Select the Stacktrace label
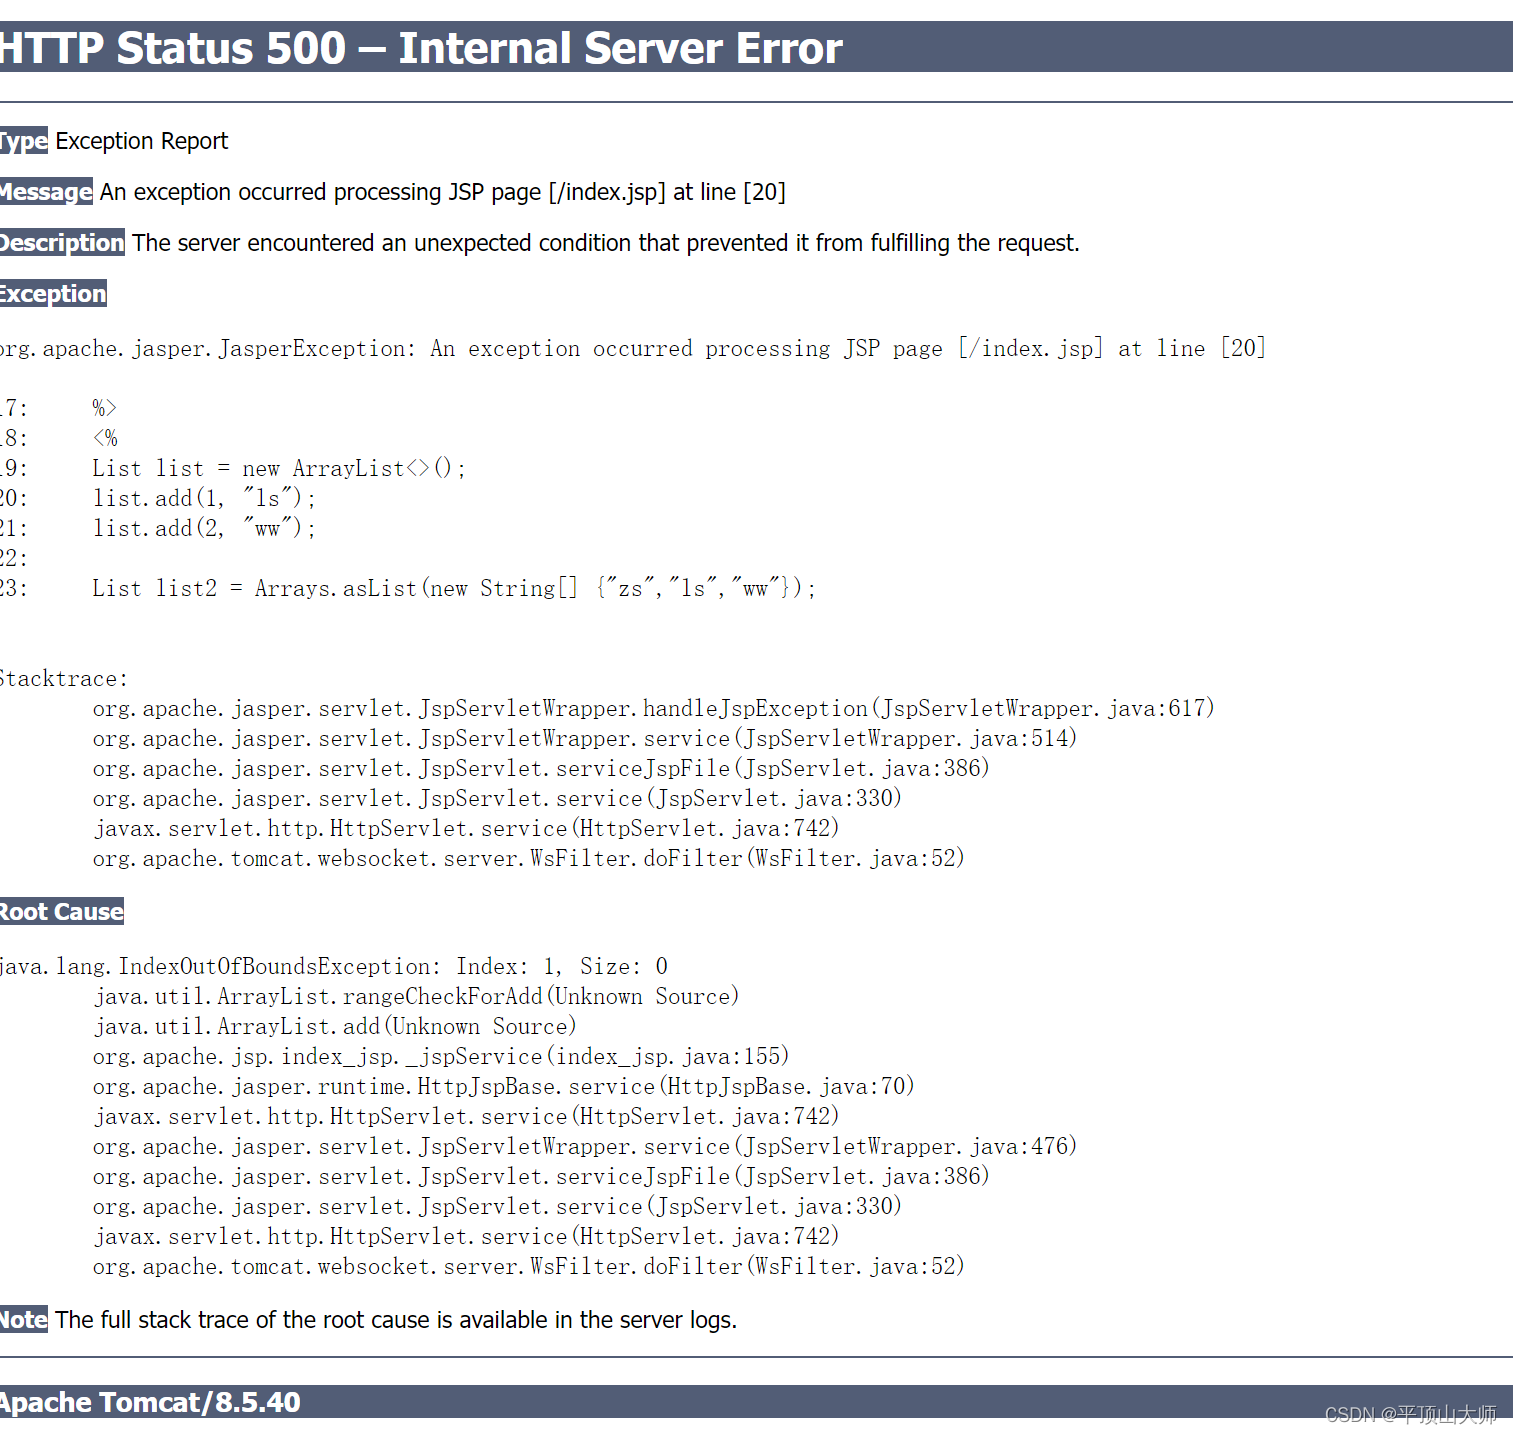The image size is (1513, 1434). coord(62,678)
